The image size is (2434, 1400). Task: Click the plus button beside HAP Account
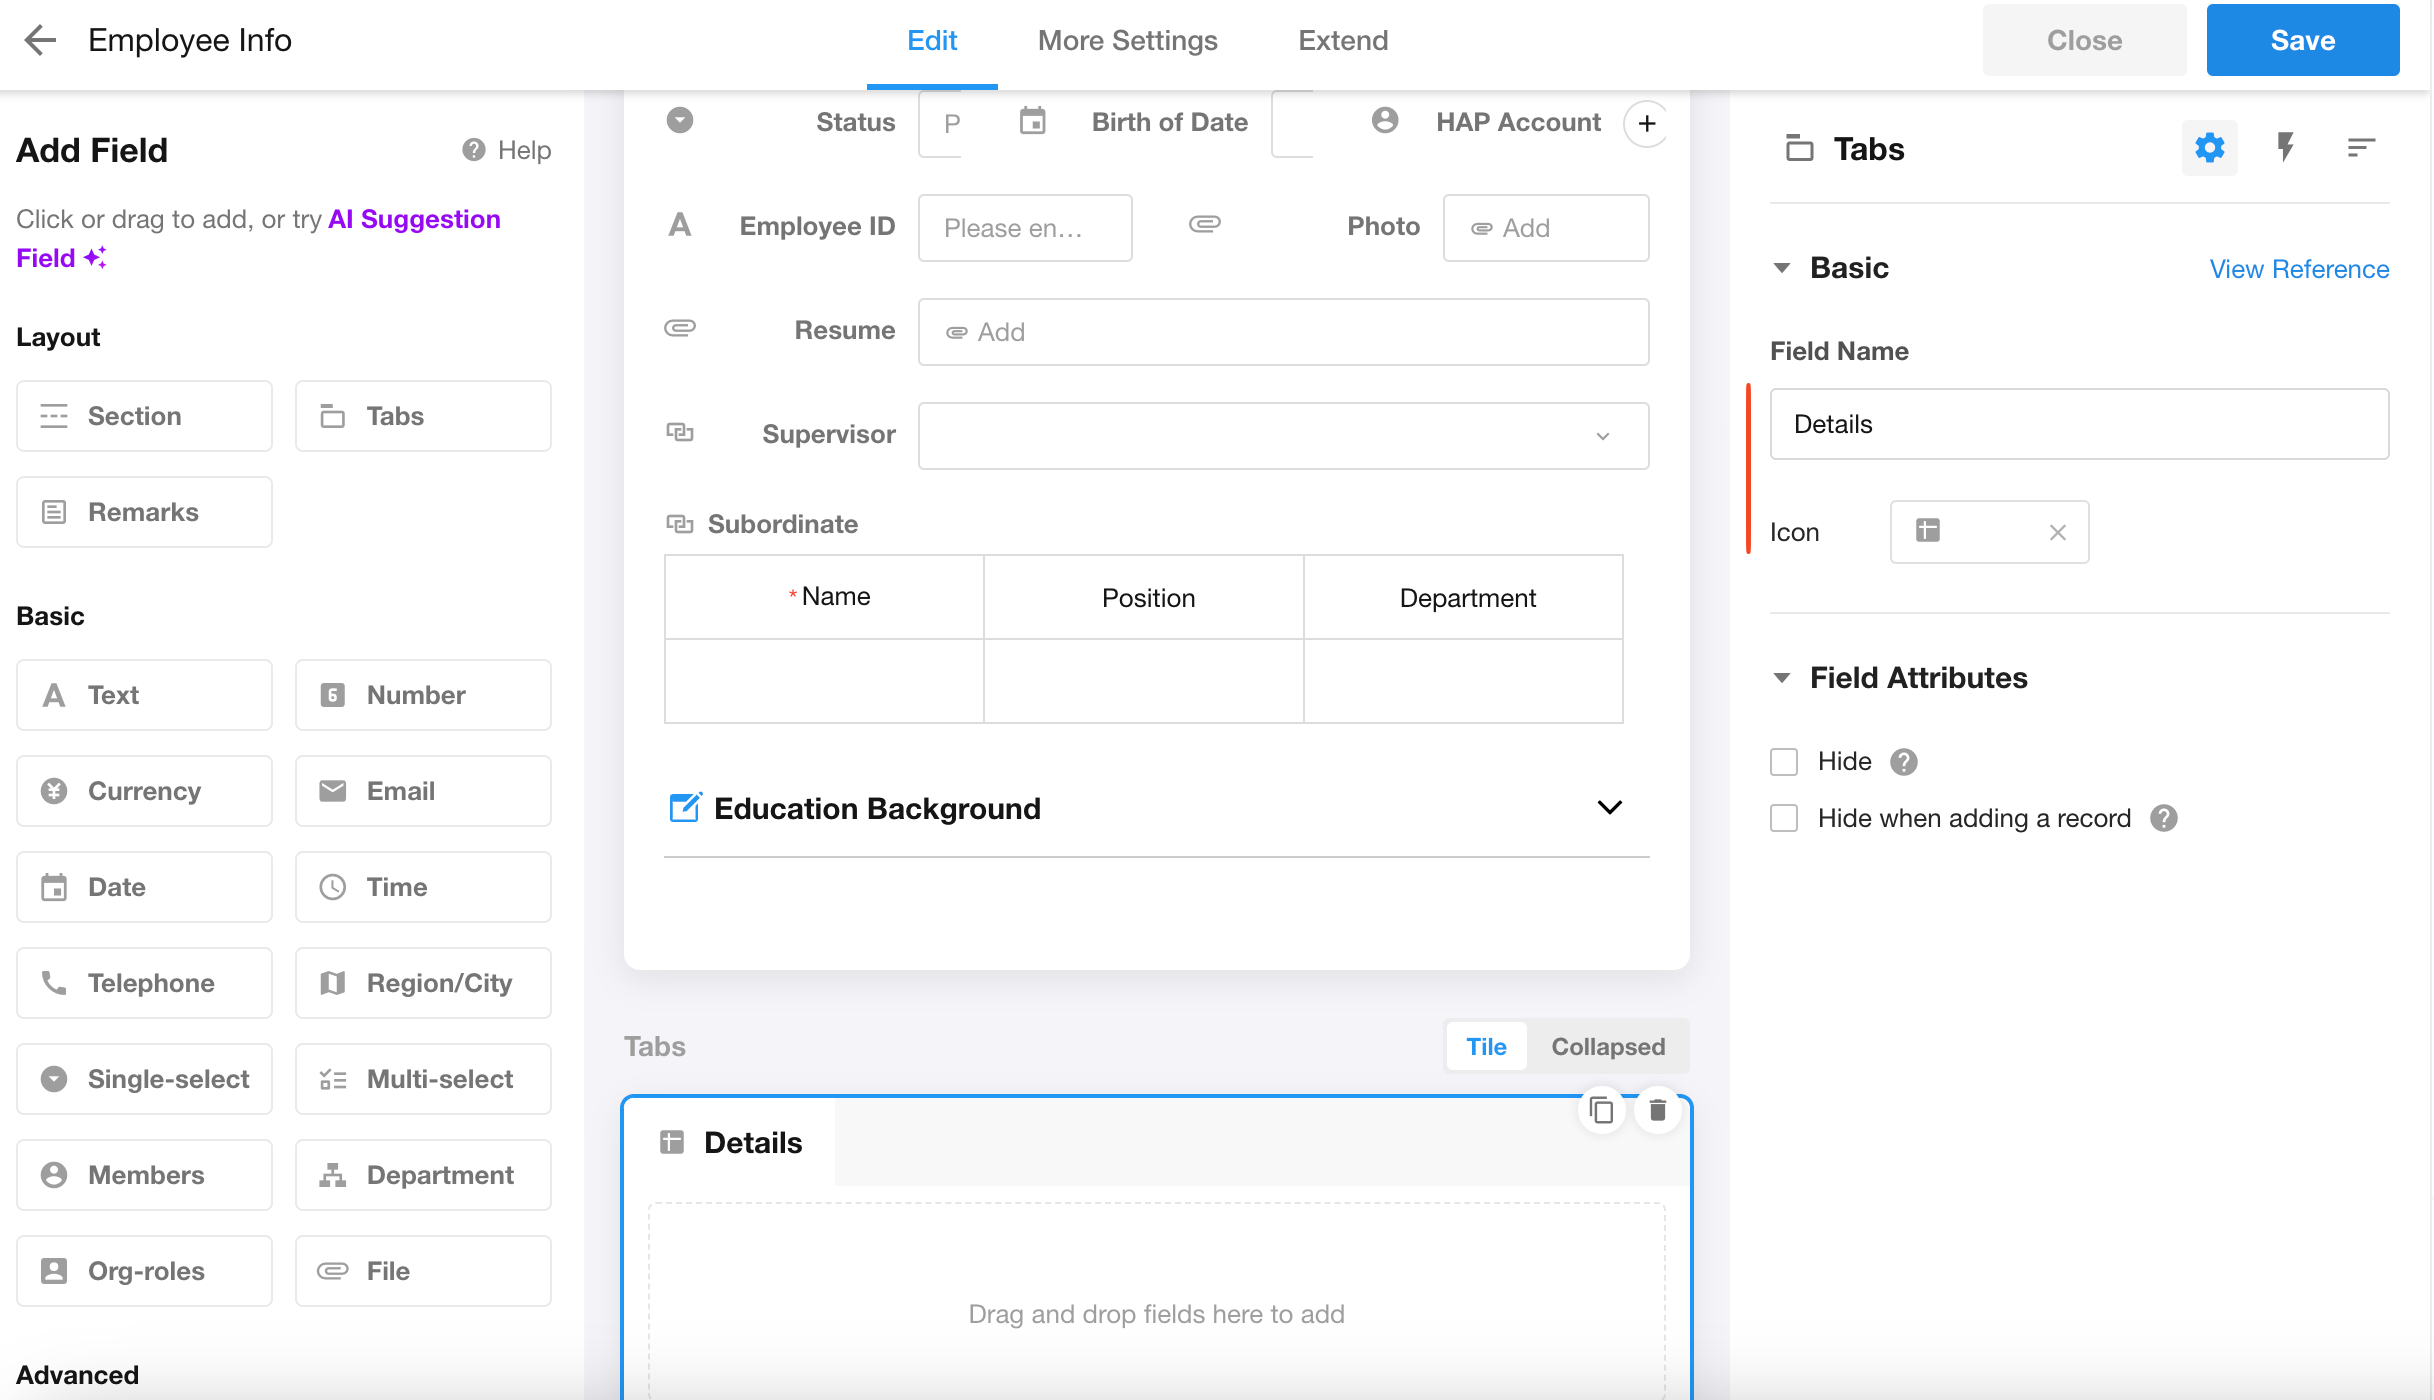coord(1646,123)
